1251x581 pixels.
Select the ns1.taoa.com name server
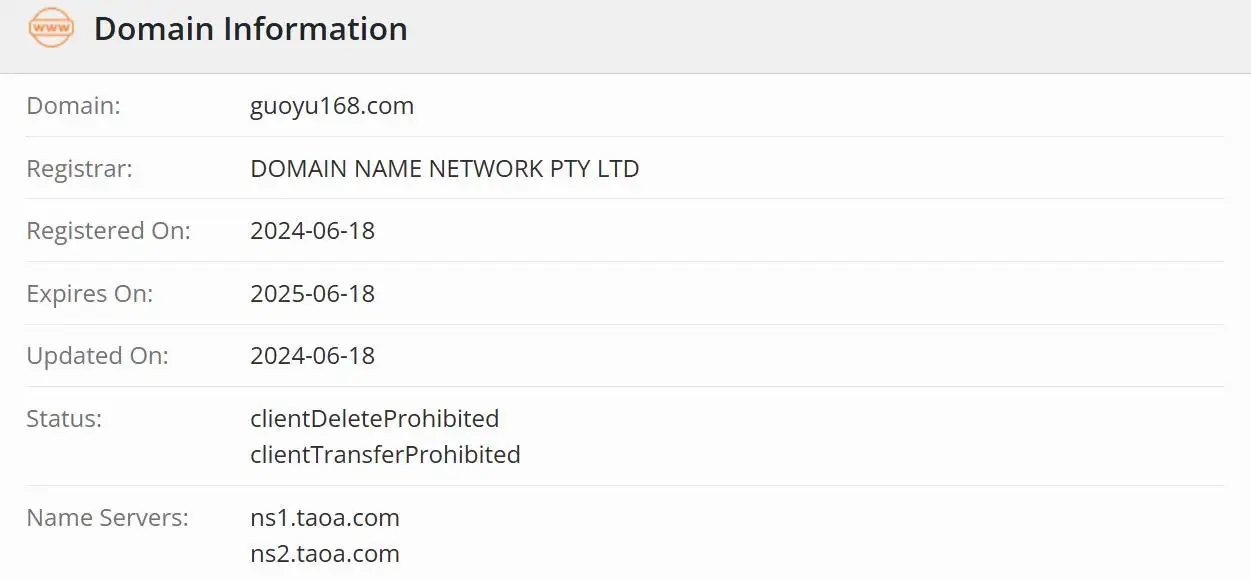[325, 518]
